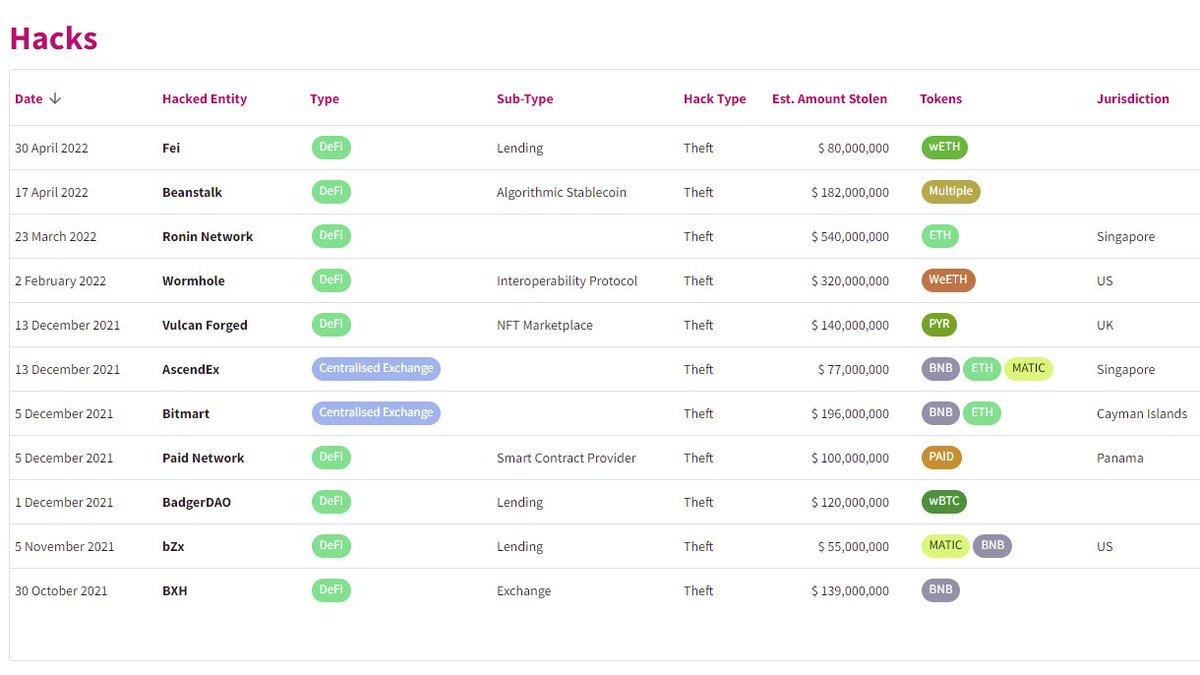
Task: Click the UK jurisdiction cell
Action: pyautogui.click(x=1105, y=325)
